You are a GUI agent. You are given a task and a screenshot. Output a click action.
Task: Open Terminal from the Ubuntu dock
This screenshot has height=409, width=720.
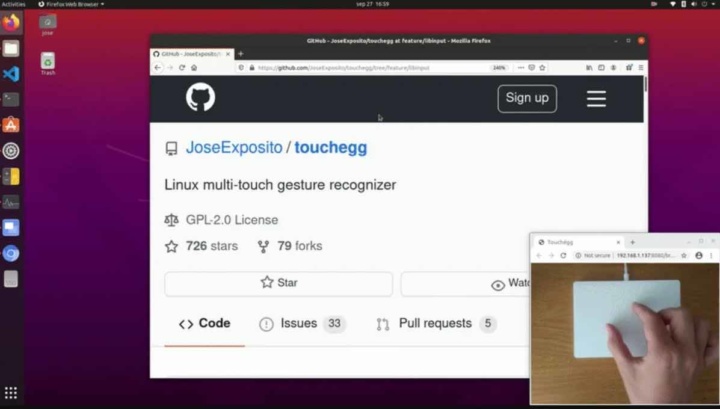tap(11, 99)
